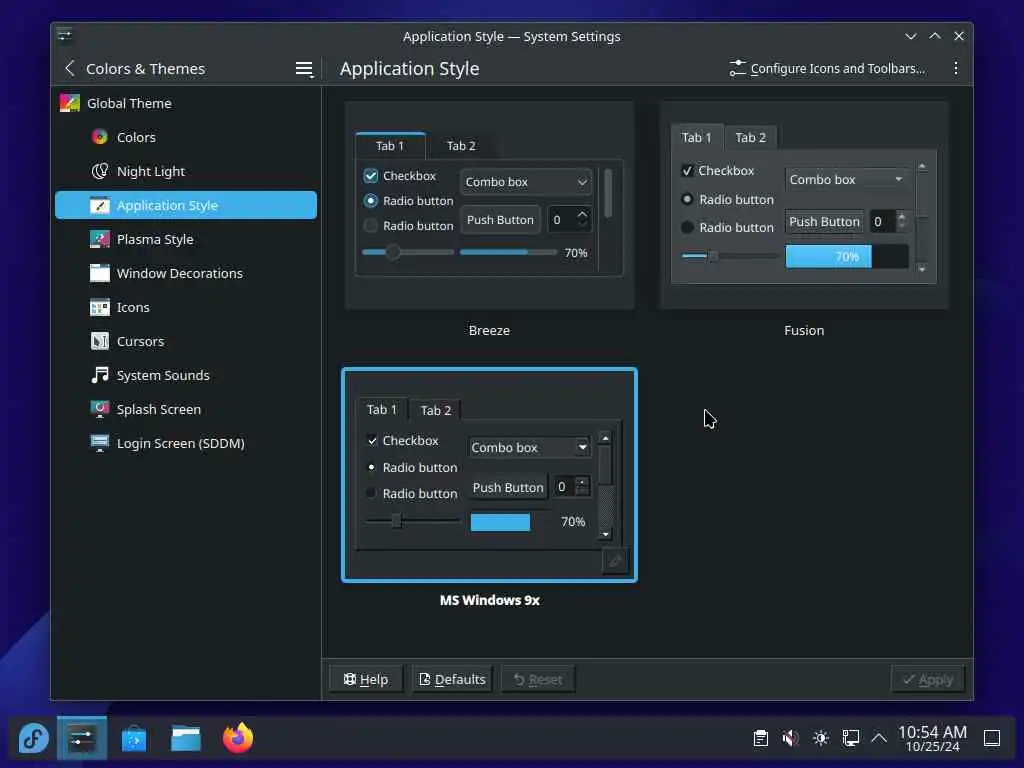
Task: Click the Plasma Style icon
Action: (x=99, y=239)
